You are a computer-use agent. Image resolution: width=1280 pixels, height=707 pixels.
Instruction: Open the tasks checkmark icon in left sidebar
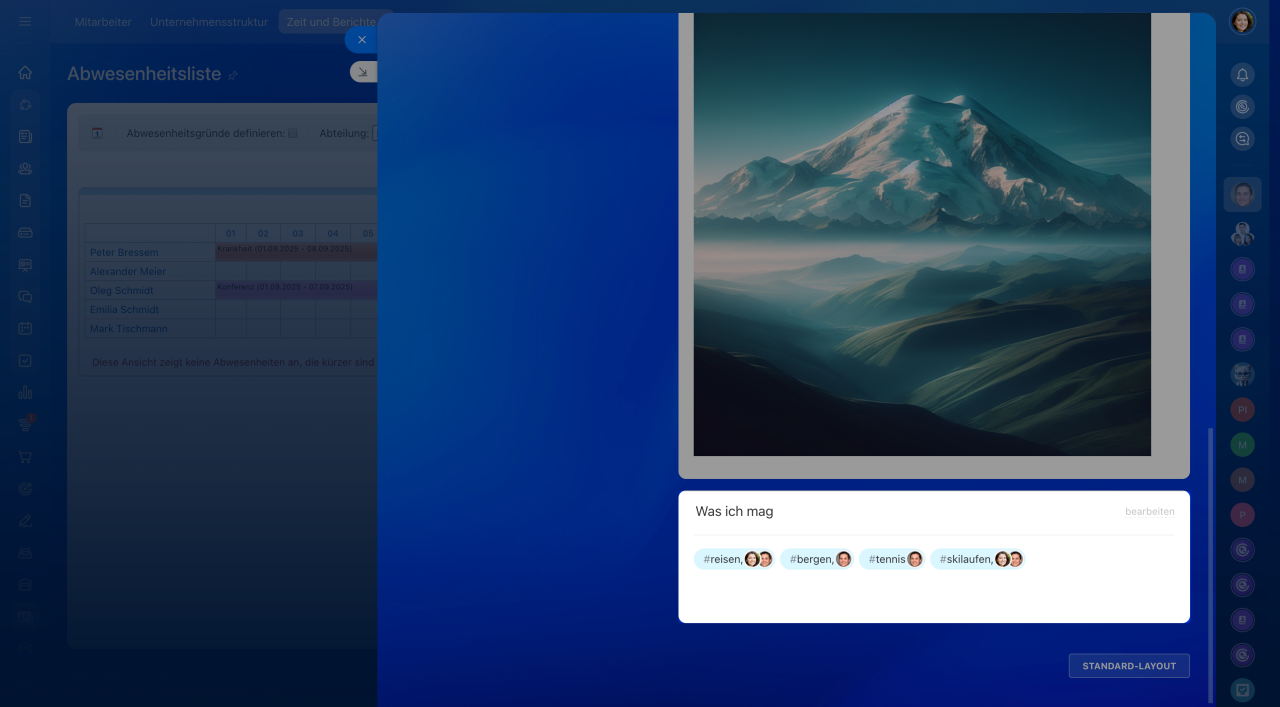coord(25,360)
